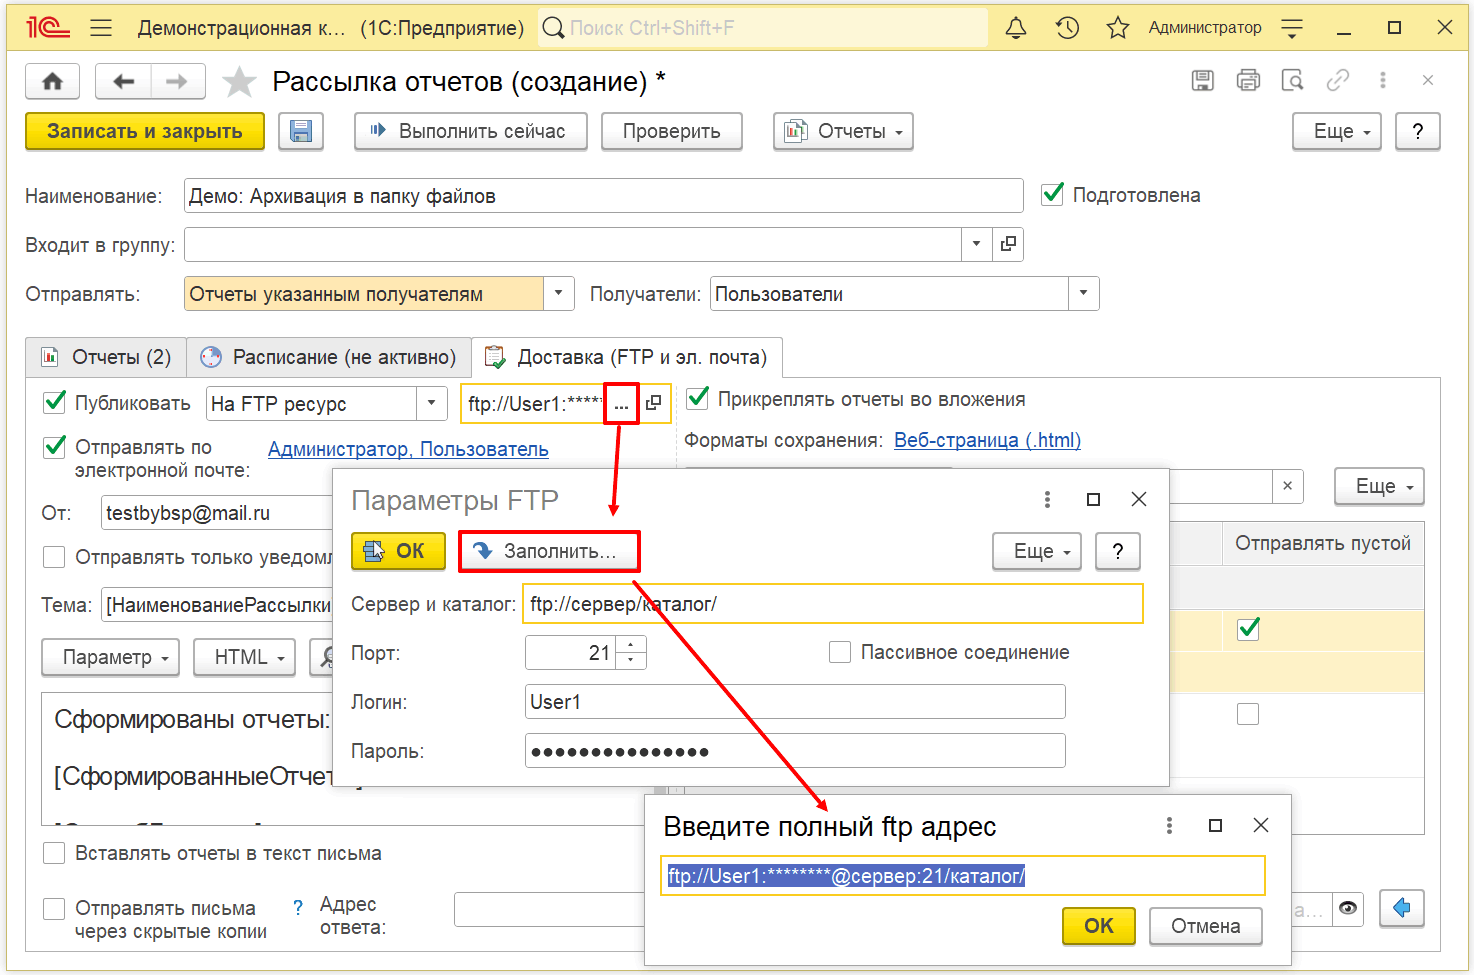This screenshot has width=1474, height=975.
Task: Open HTML dropdown button
Action: [245, 657]
